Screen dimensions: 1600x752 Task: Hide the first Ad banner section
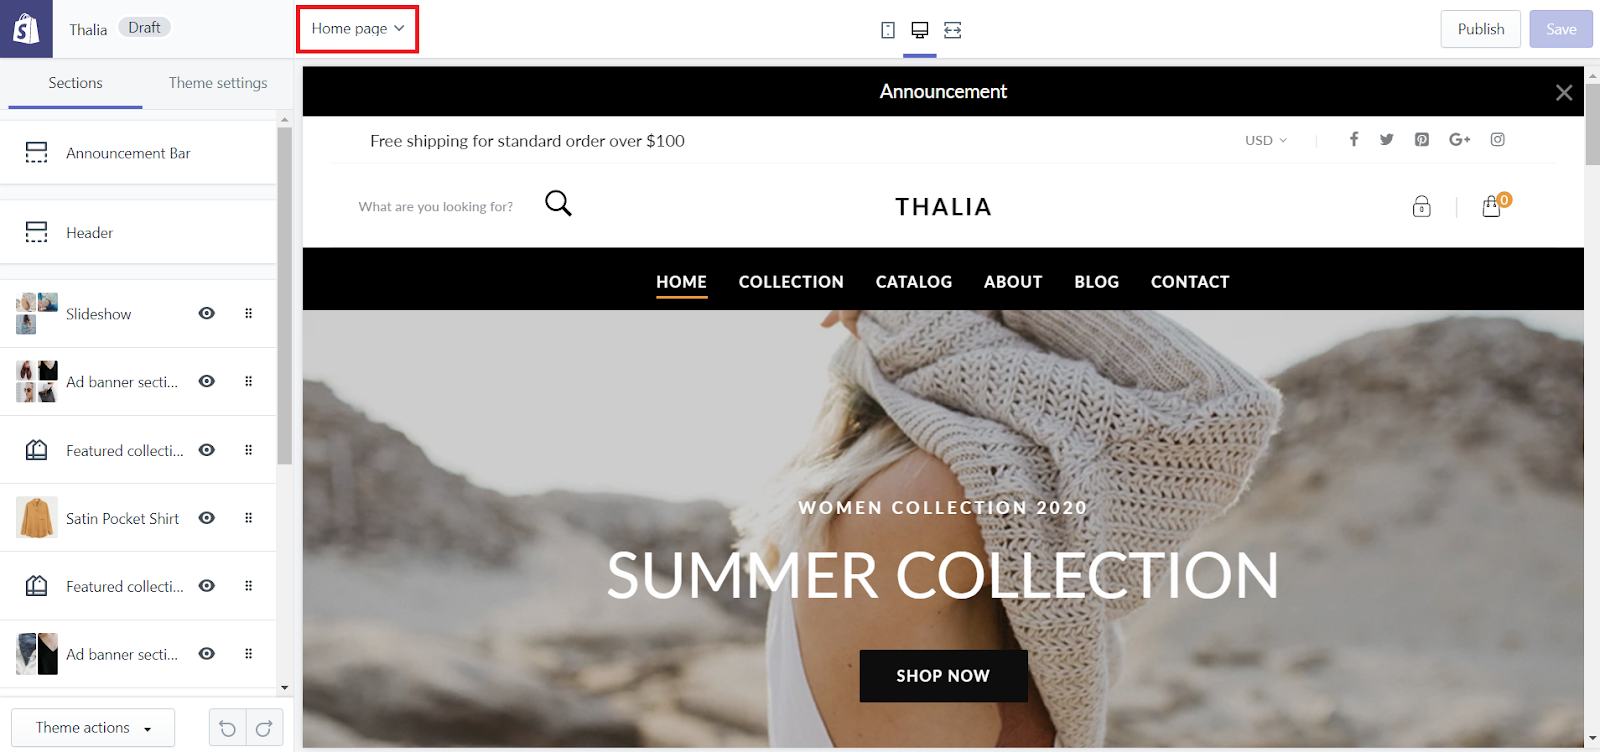(207, 381)
